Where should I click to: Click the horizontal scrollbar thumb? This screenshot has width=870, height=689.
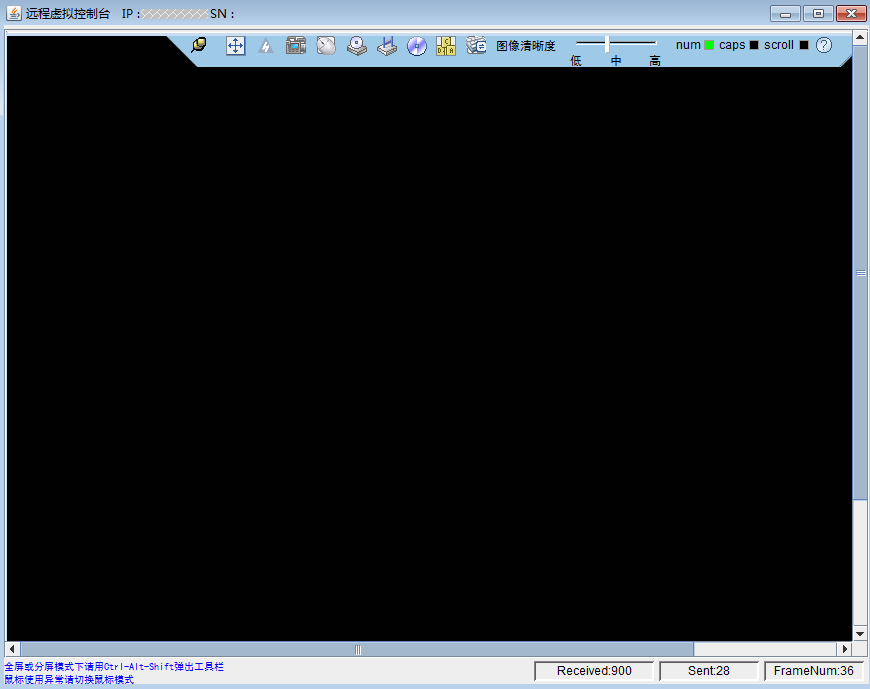point(358,649)
